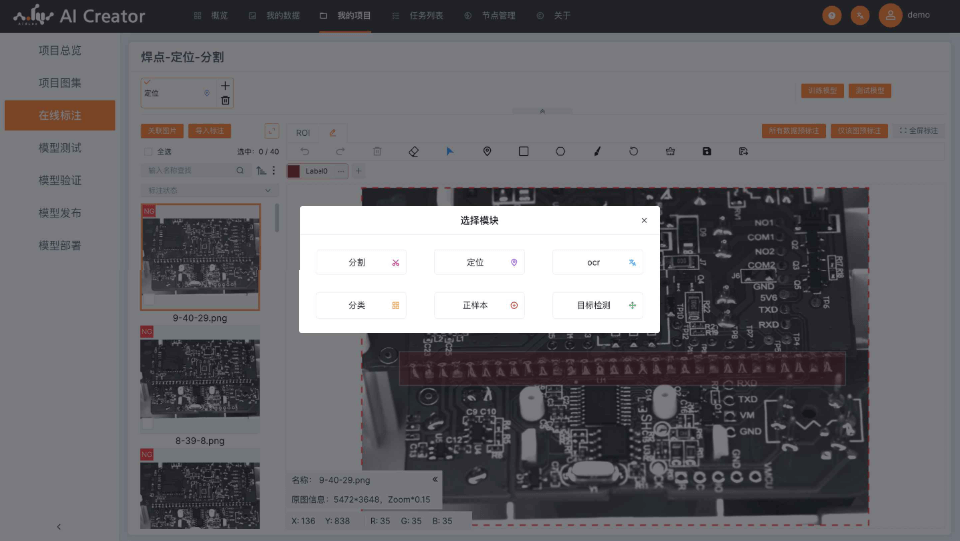Collapse the left sidebar with bottom chevron
Viewport: 960px width, 541px height.
pos(58,526)
